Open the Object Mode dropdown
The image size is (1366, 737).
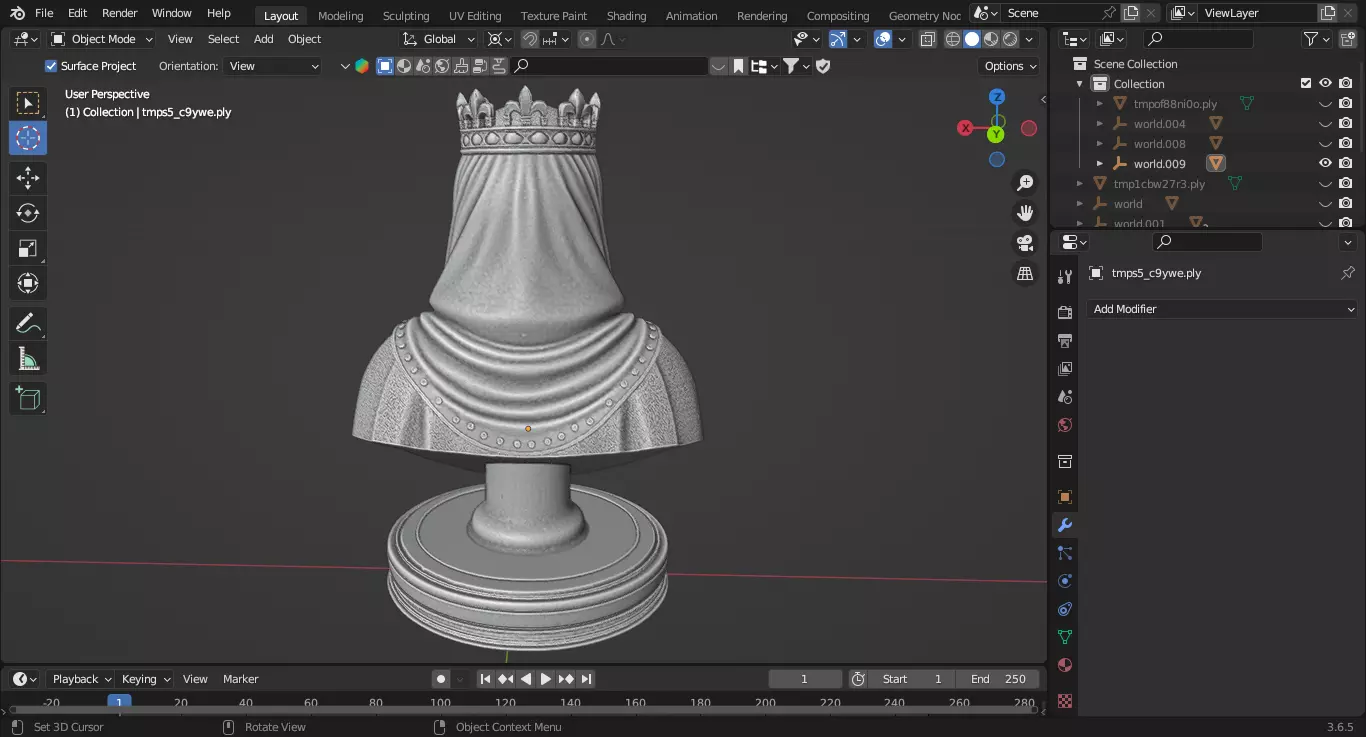(x=102, y=39)
